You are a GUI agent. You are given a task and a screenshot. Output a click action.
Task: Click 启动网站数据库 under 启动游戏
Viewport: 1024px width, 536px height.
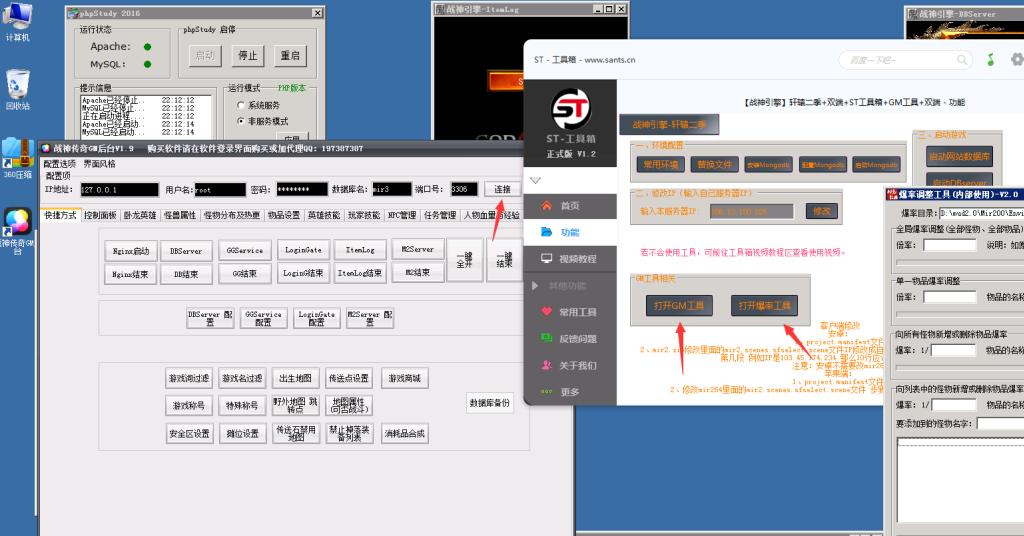click(x=959, y=157)
